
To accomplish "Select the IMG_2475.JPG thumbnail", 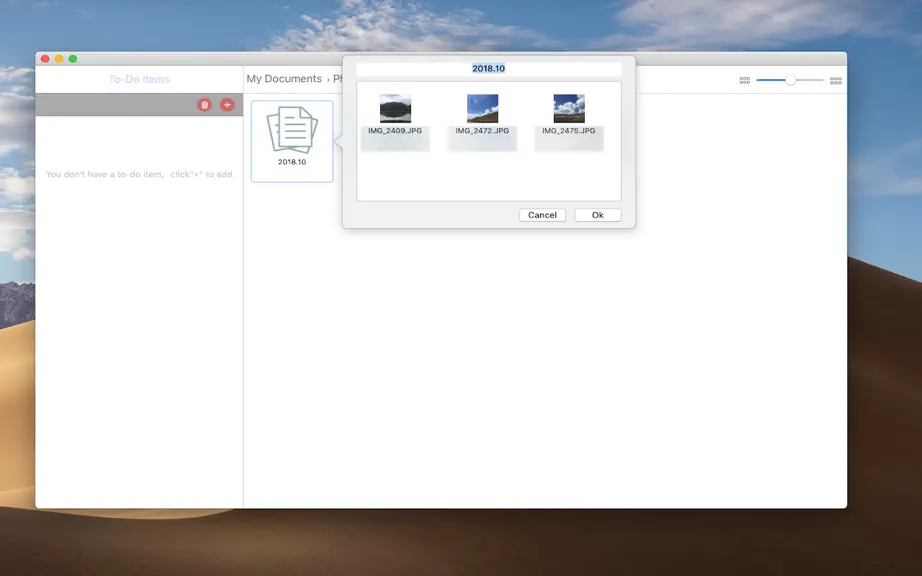I will pyautogui.click(x=569, y=108).
